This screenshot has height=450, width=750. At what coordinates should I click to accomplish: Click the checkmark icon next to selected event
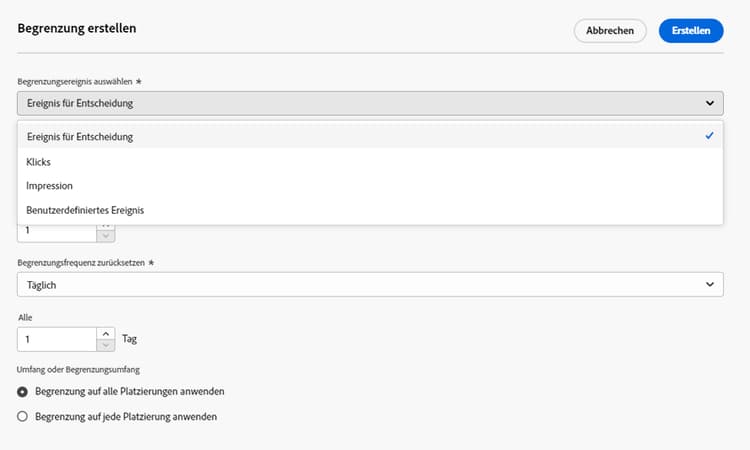click(x=709, y=136)
